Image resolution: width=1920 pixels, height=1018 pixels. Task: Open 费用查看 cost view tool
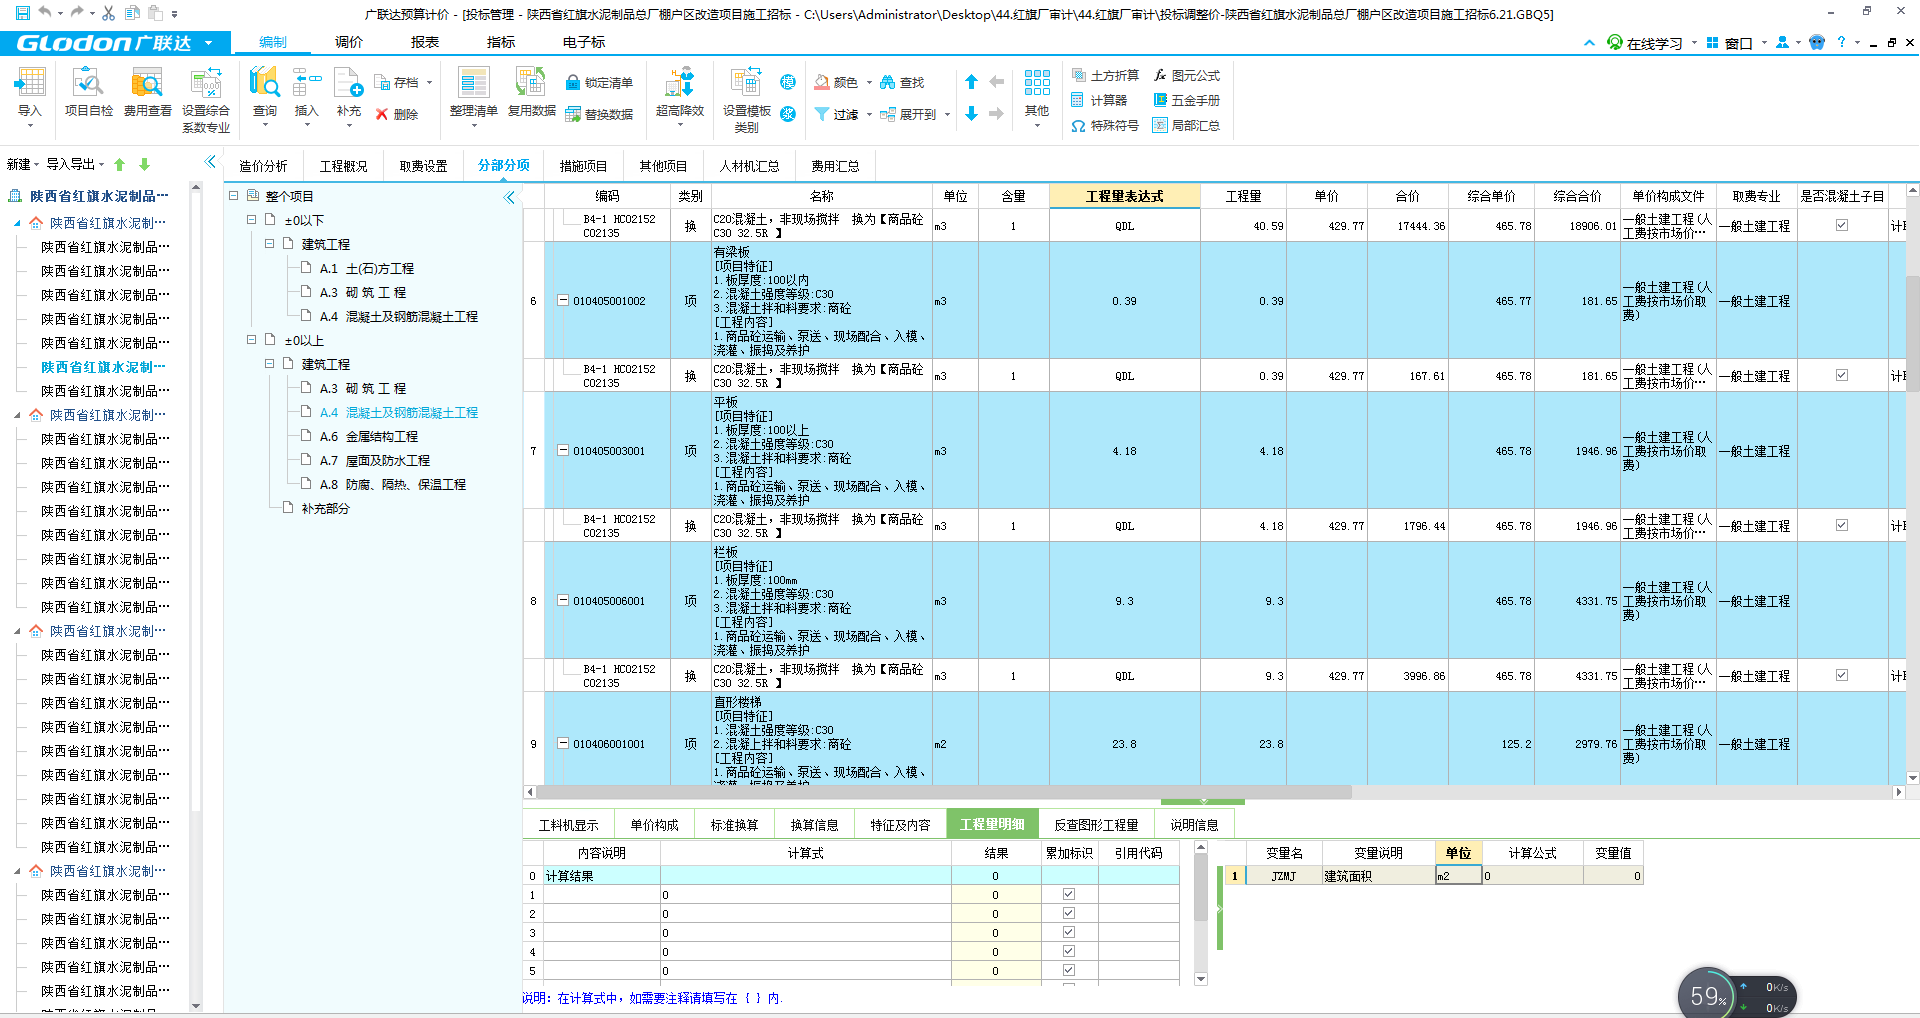tap(147, 92)
